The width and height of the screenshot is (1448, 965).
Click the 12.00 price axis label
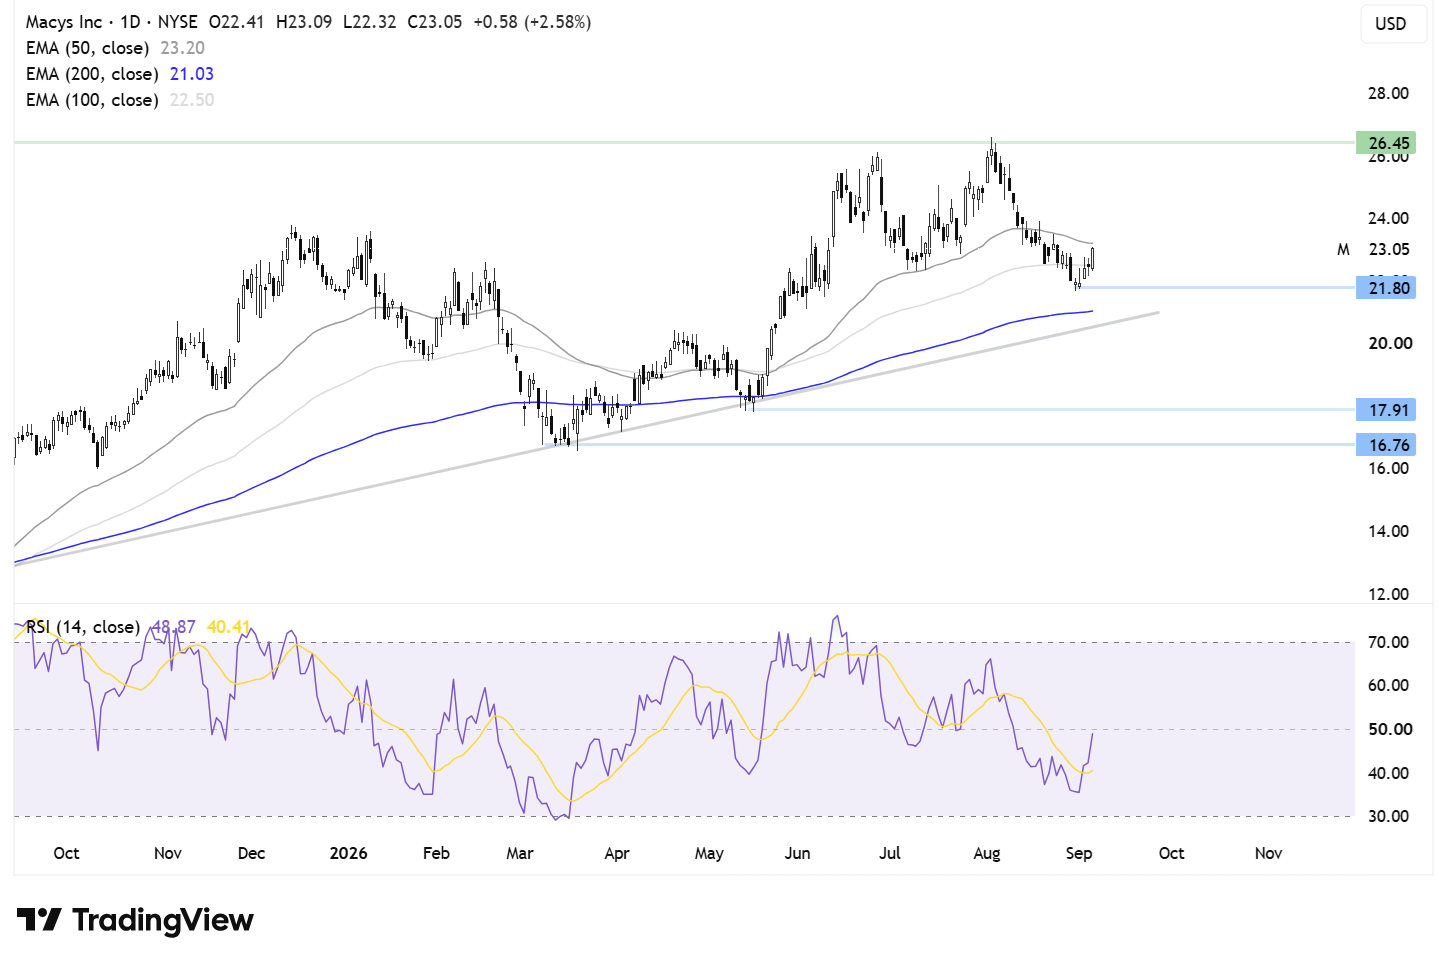point(1389,595)
